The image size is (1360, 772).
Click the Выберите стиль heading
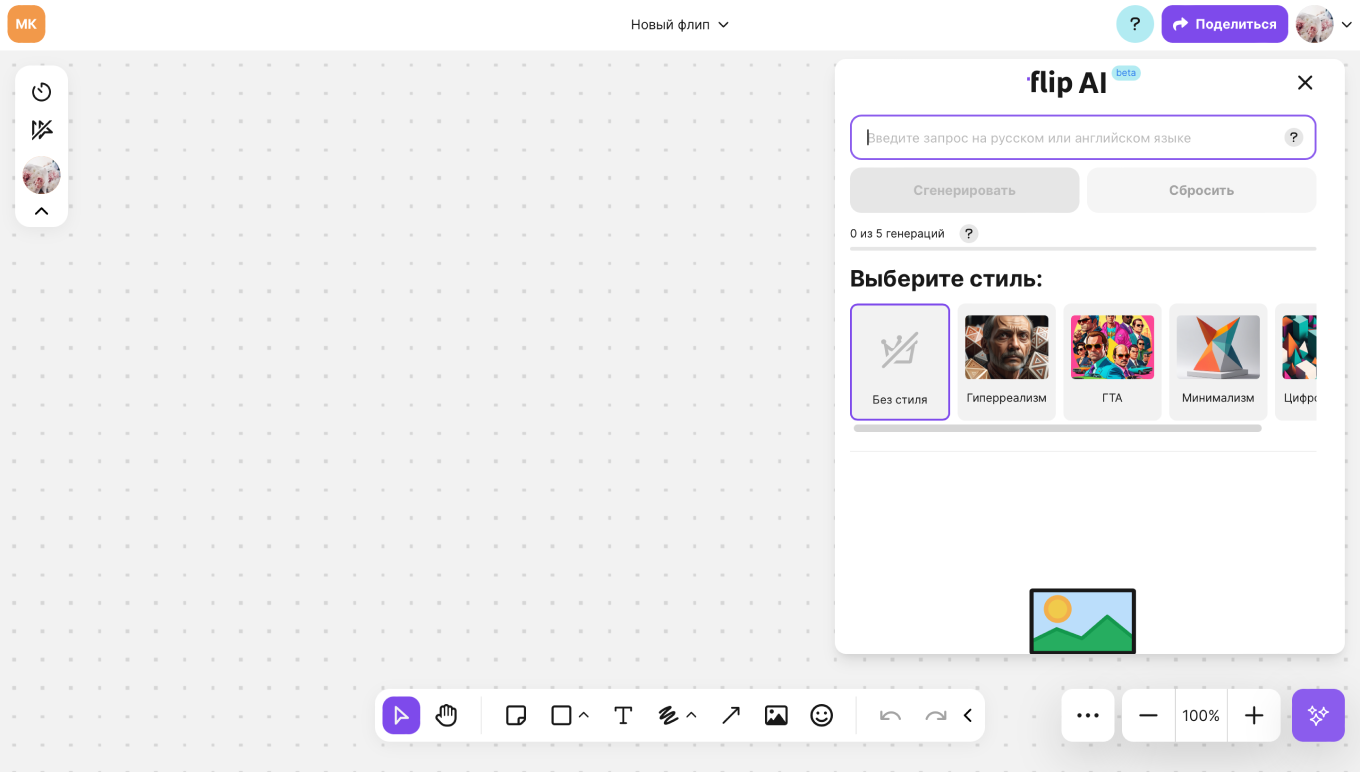[946, 278]
